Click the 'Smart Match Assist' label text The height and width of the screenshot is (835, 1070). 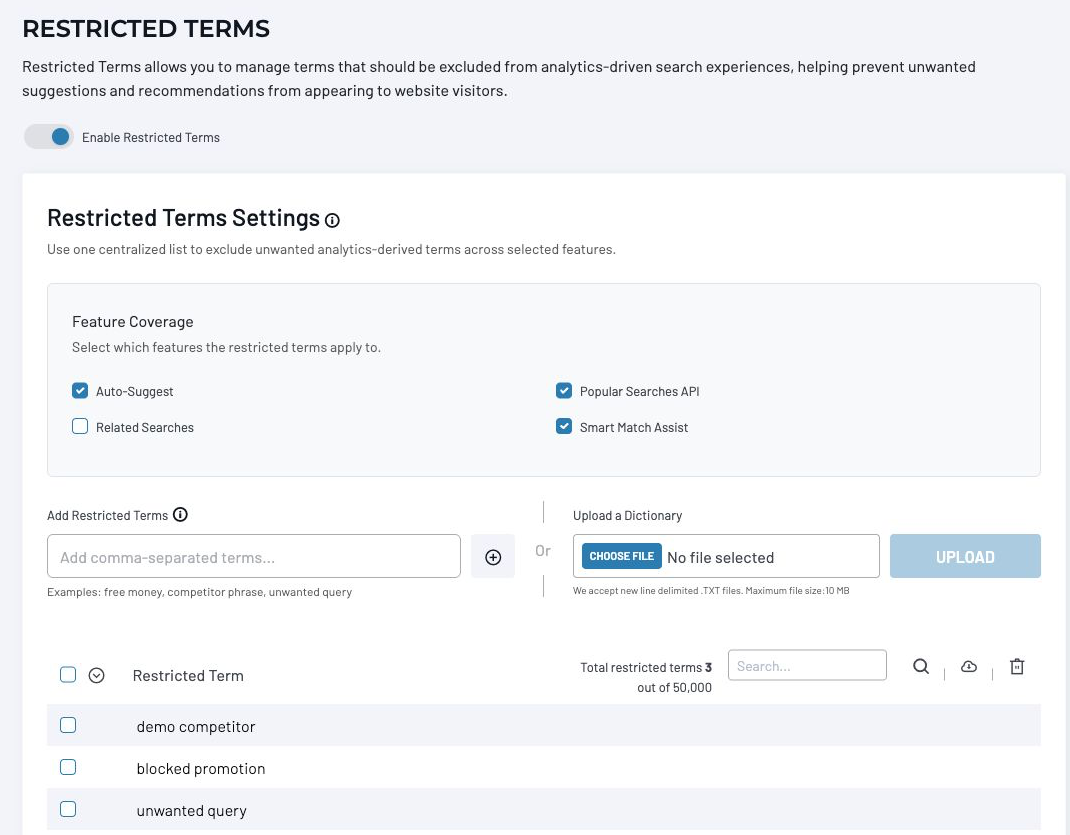pyautogui.click(x=634, y=428)
